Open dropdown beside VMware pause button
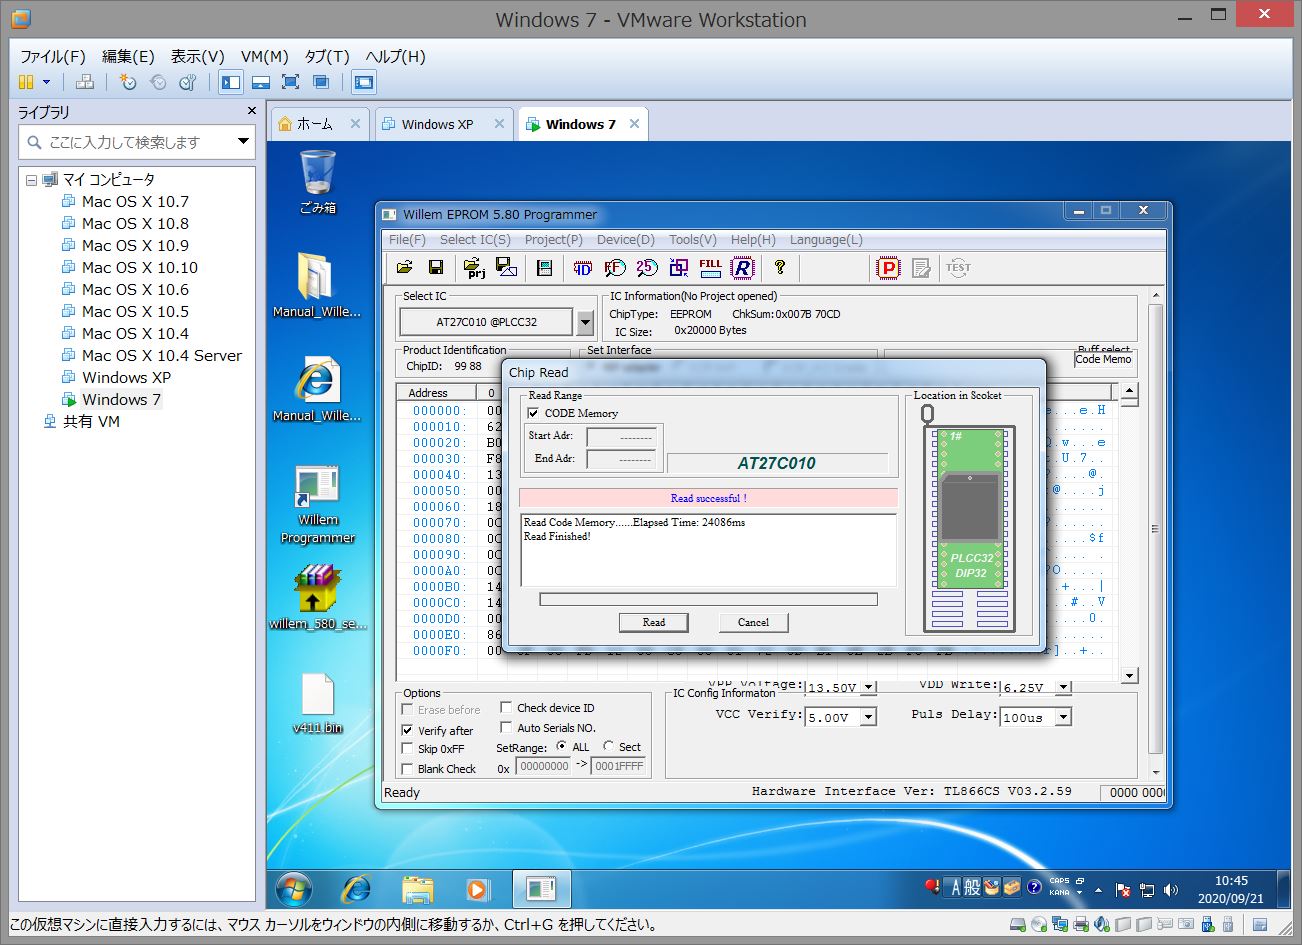1302x945 pixels. click(x=46, y=82)
